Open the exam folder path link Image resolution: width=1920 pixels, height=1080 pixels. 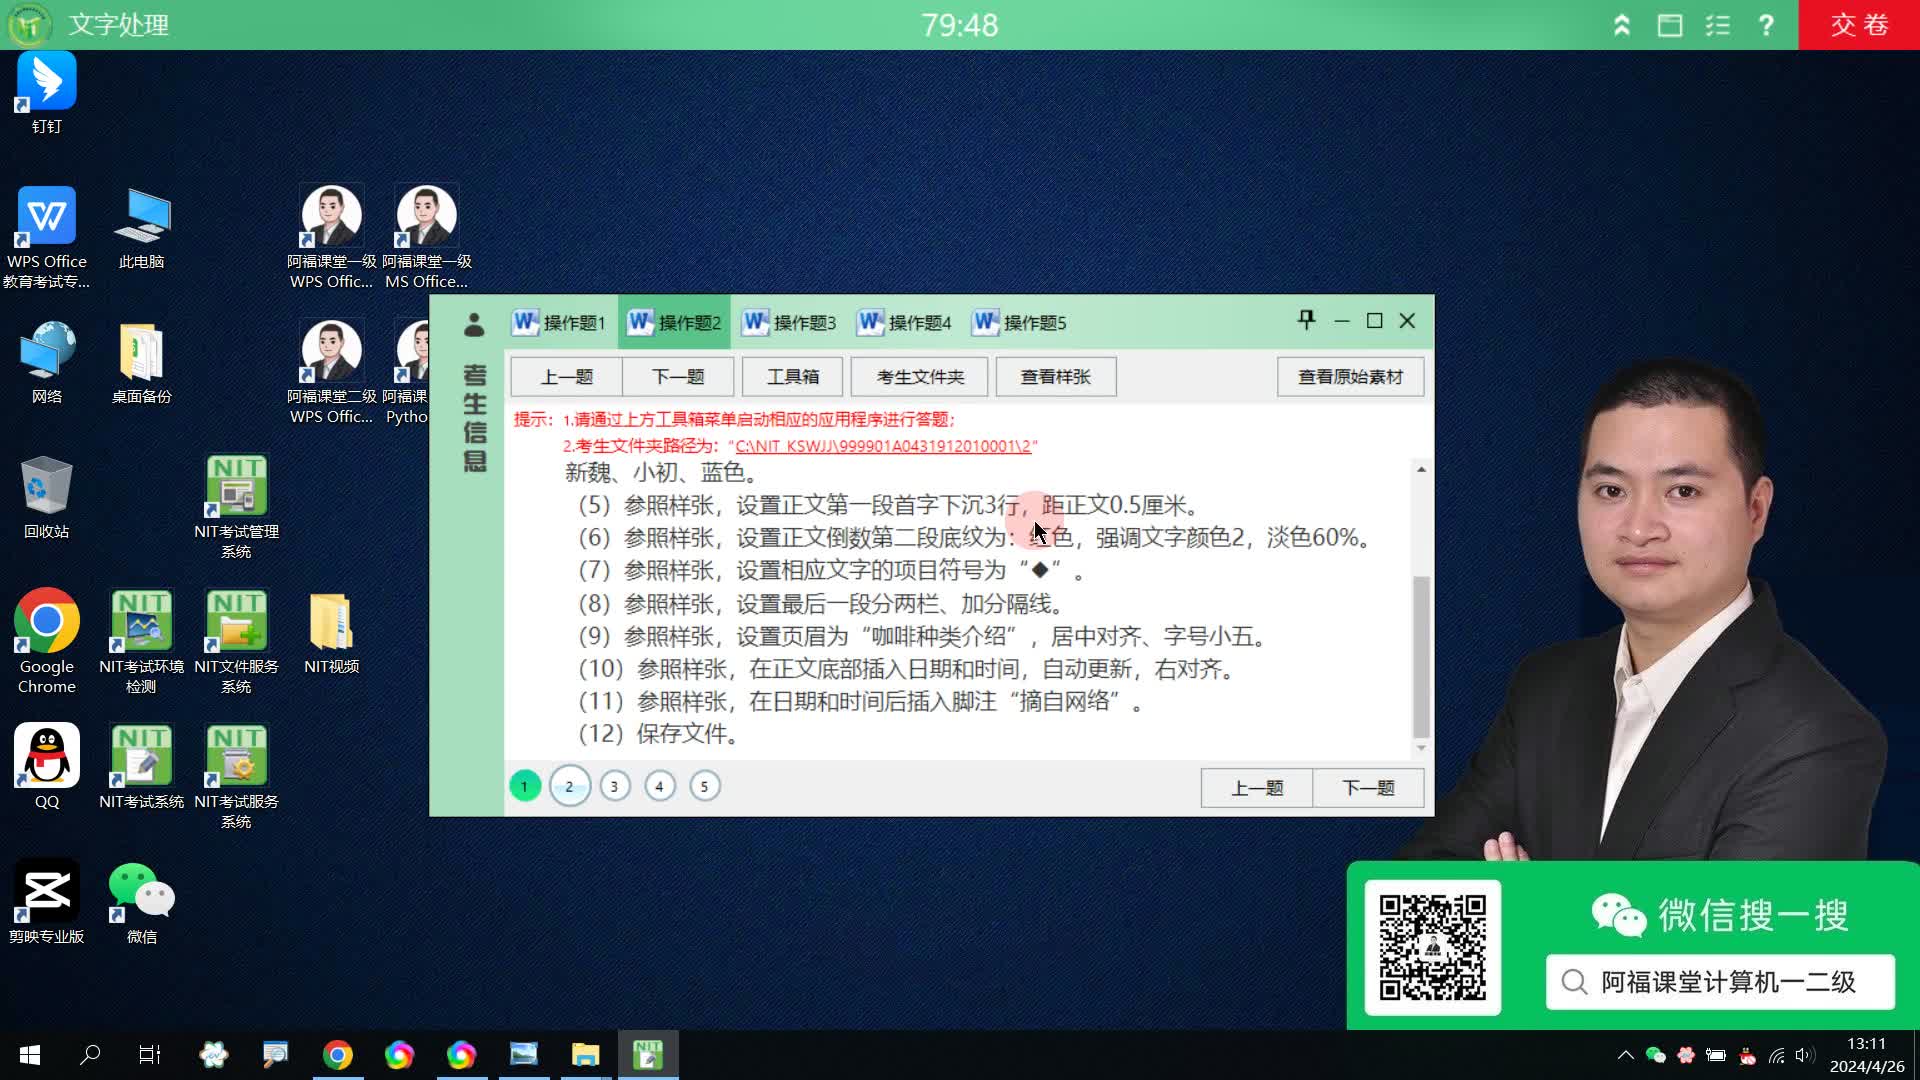point(885,446)
